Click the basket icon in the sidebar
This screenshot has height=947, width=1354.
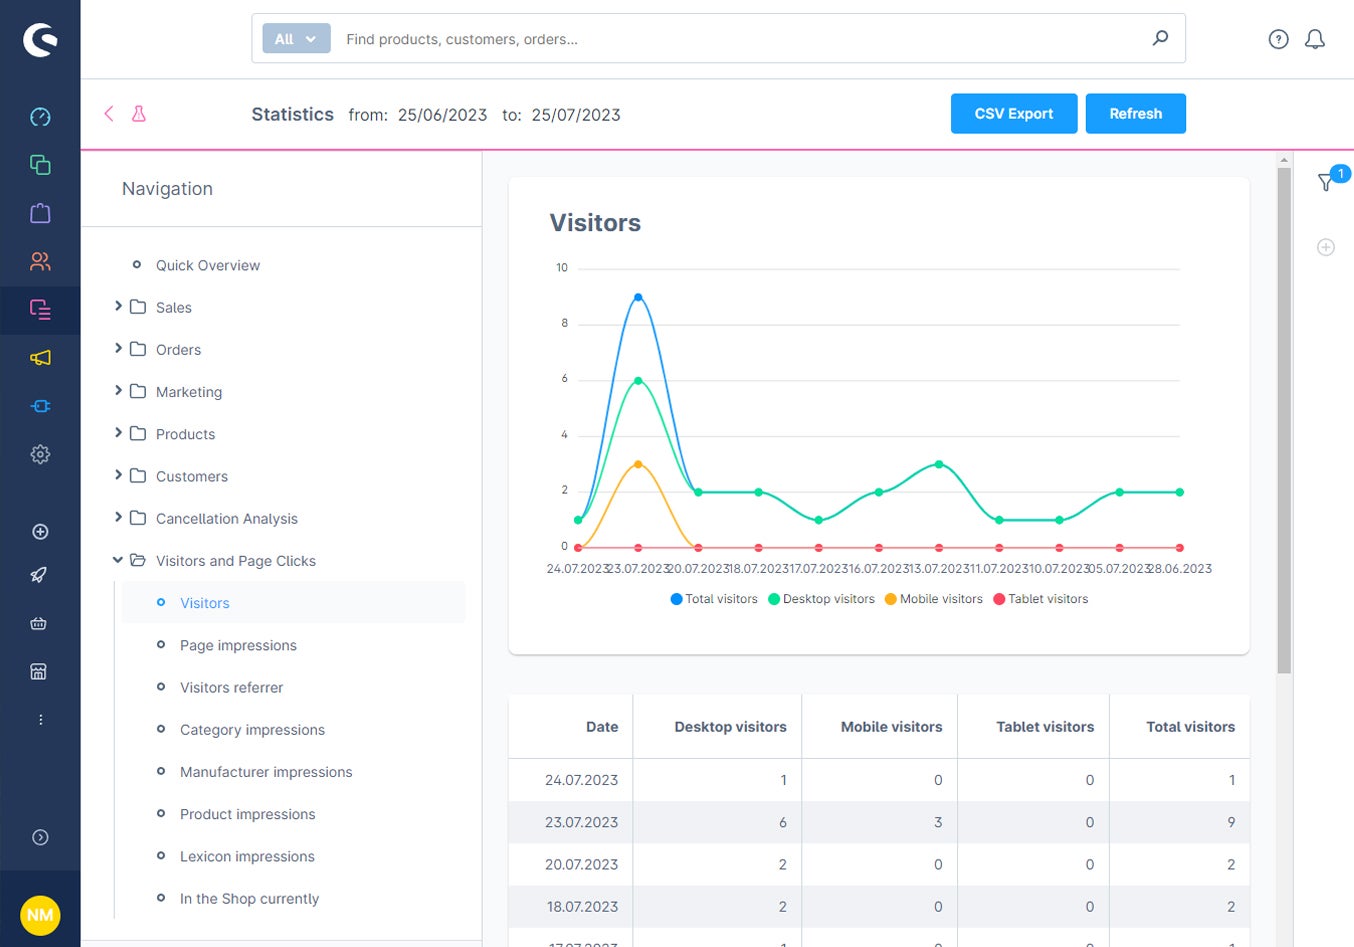39,623
